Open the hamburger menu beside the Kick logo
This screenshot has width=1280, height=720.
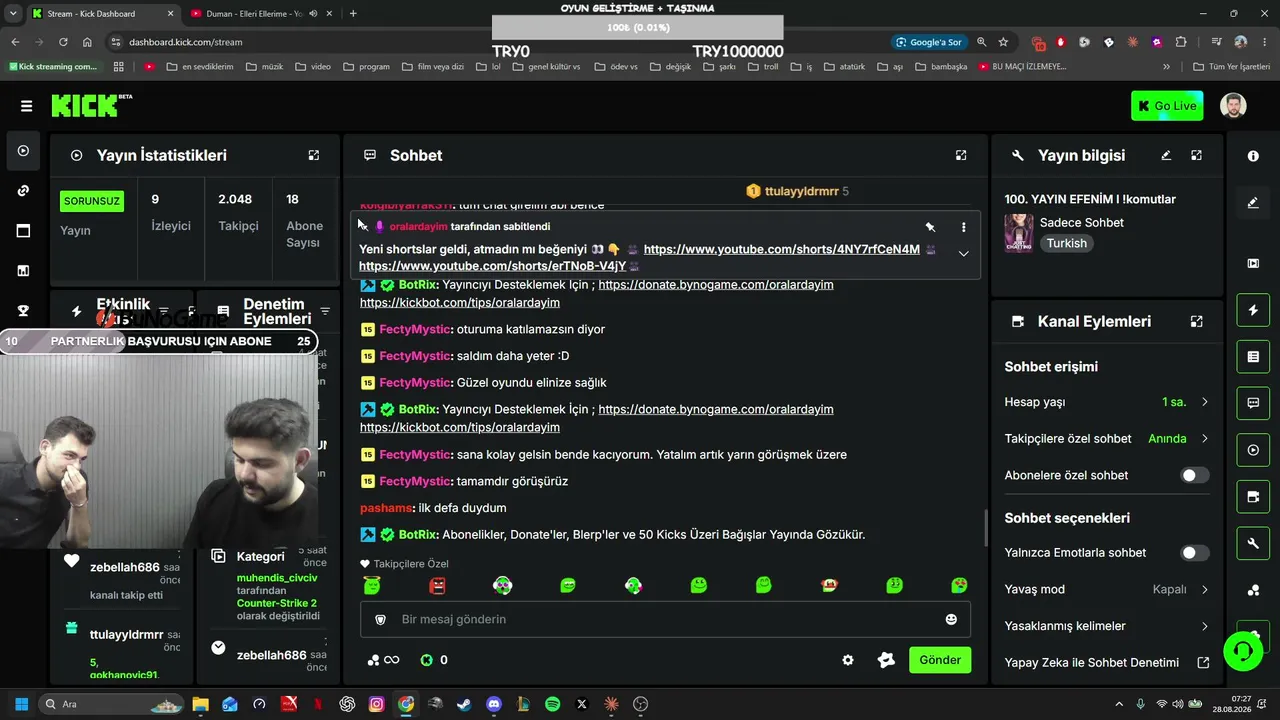pos(26,106)
